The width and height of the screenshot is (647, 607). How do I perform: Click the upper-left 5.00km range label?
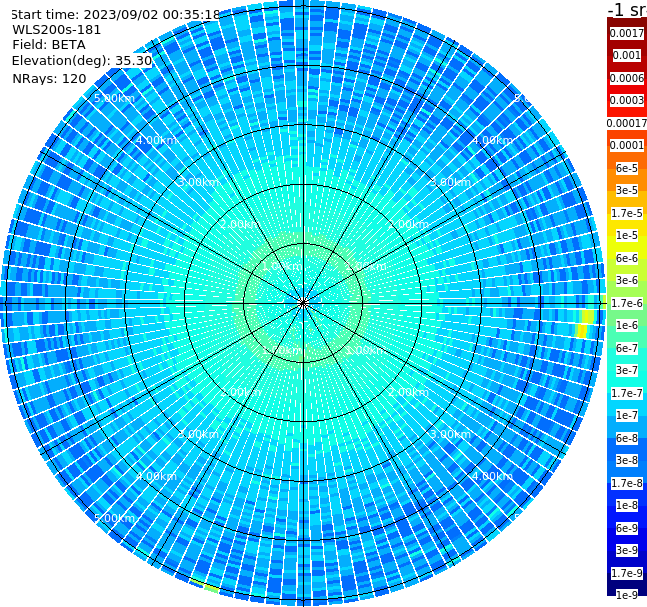pyautogui.click(x=114, y=98)
